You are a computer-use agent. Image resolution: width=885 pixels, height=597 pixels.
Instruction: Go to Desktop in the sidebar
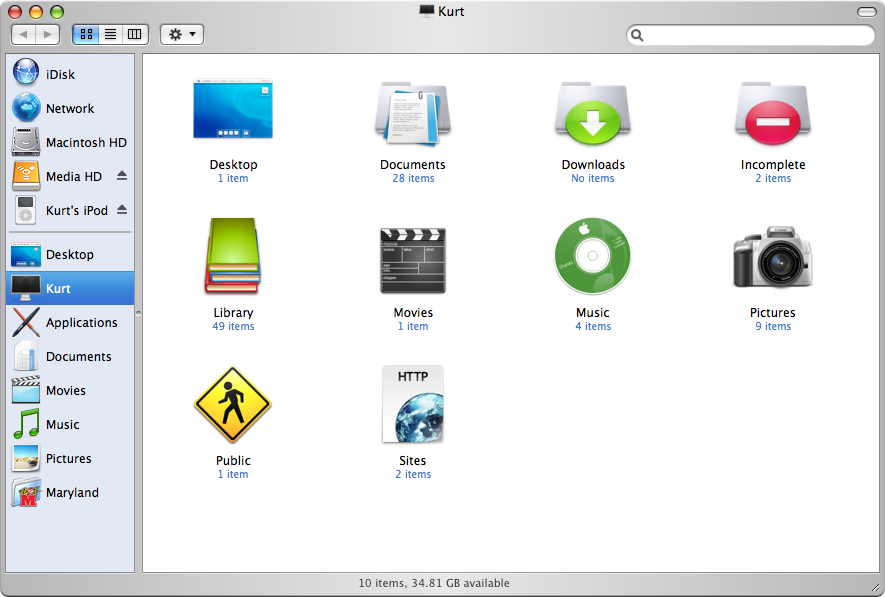click(x=70, y=254)
